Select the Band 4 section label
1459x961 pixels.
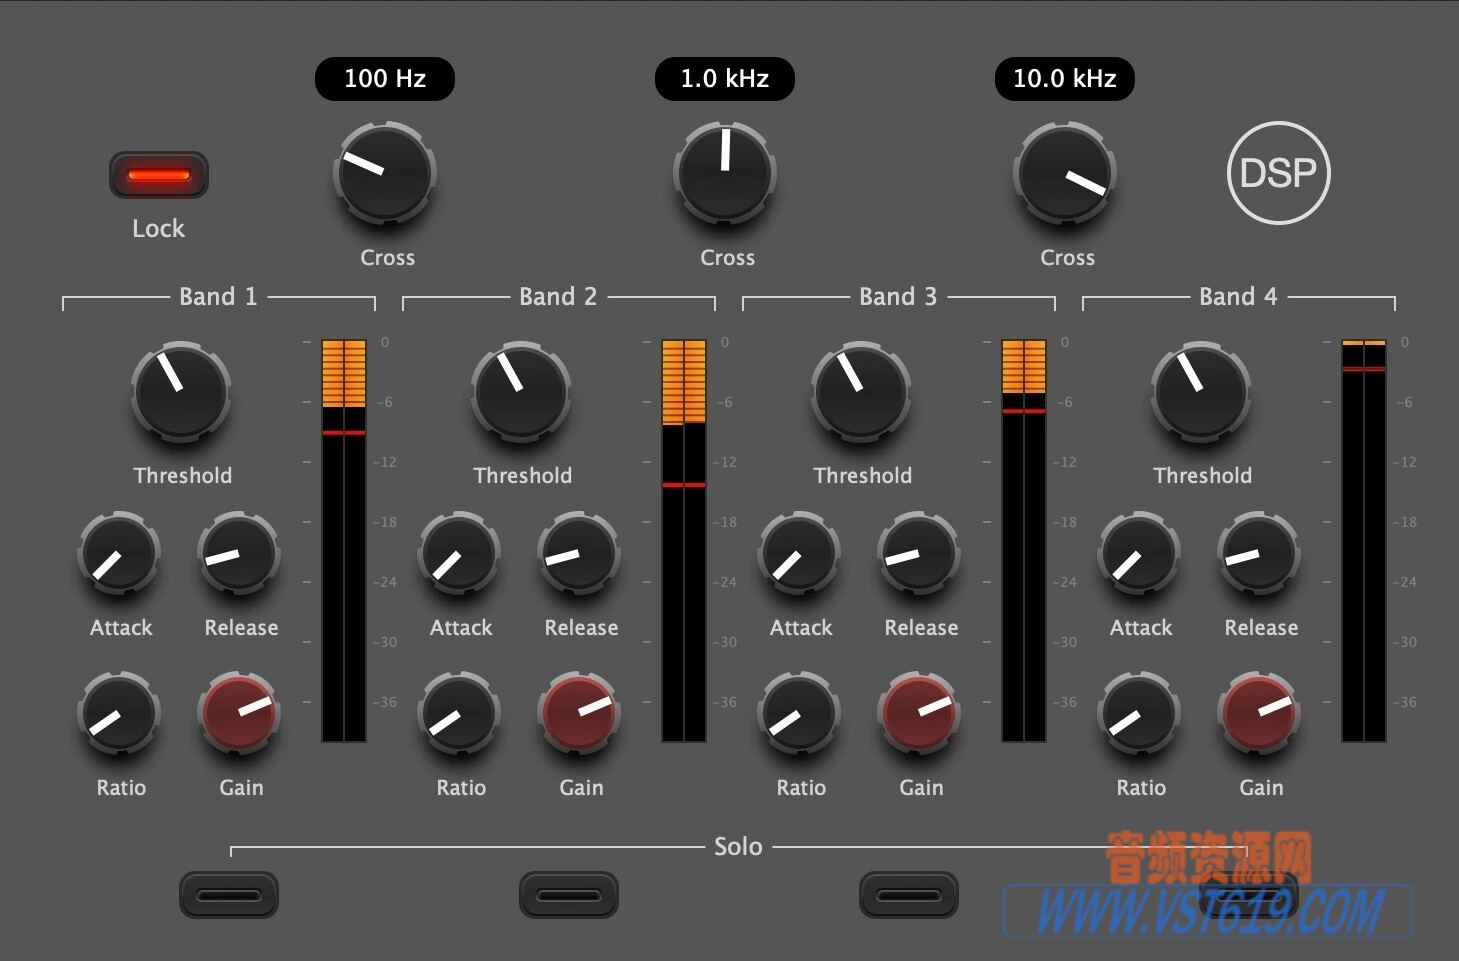pos(1238,296)
